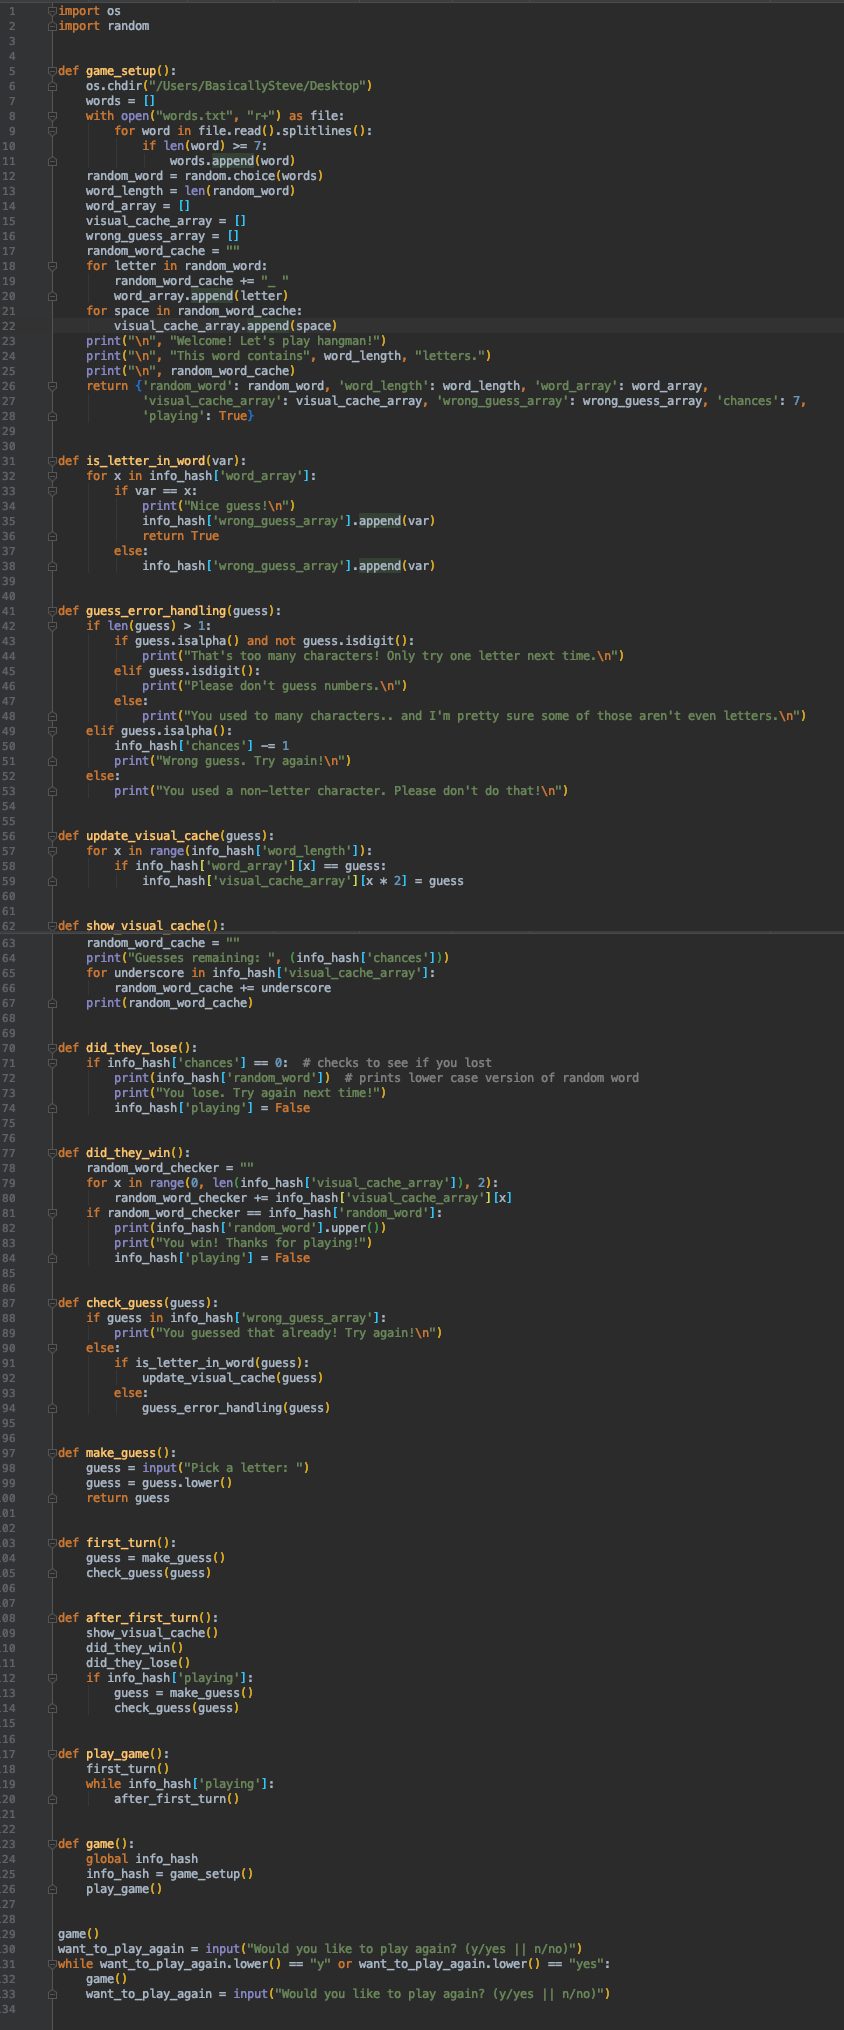Collapse the check_guess function fold marker

tap(52, 1303)
